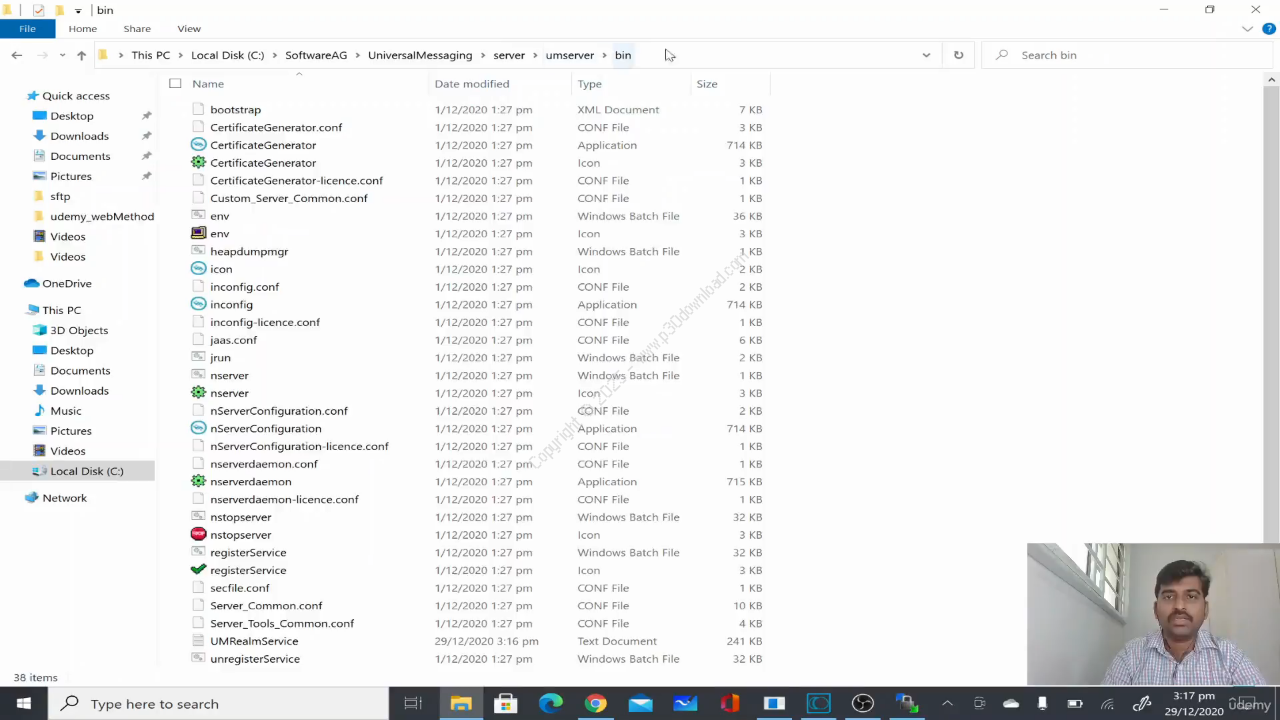Expand the ribbon with the chevron button
This screenshot has height=720, width=1280.
pos(1247,29)
